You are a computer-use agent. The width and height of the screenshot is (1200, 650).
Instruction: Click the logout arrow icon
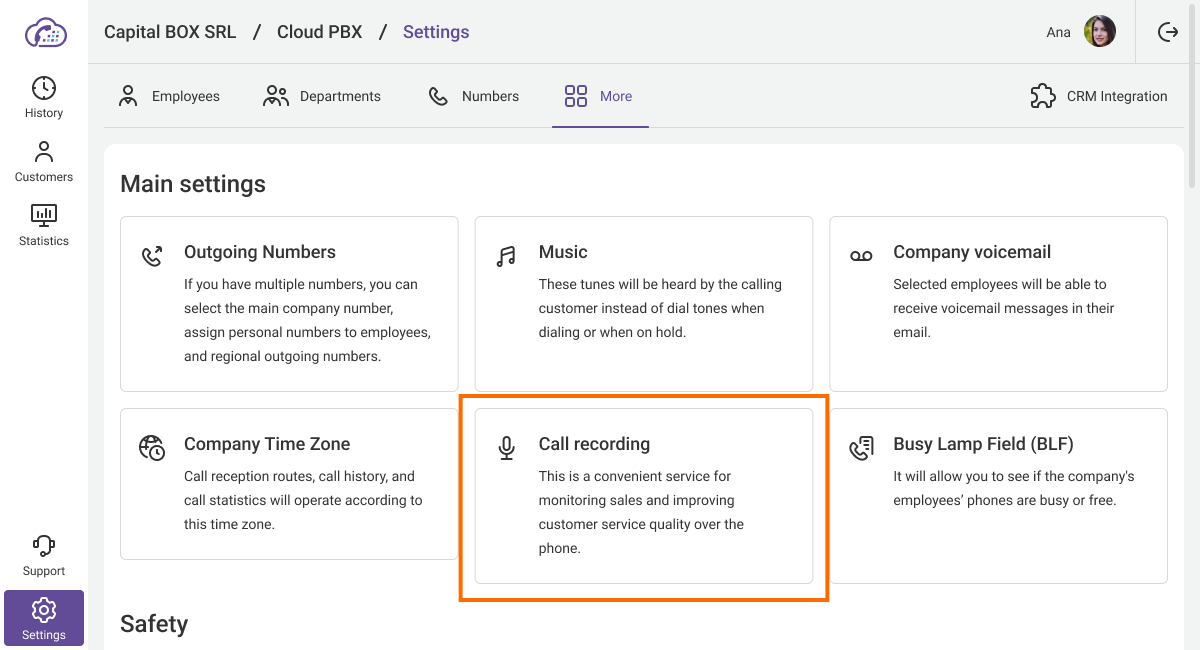pos(1167,32)
